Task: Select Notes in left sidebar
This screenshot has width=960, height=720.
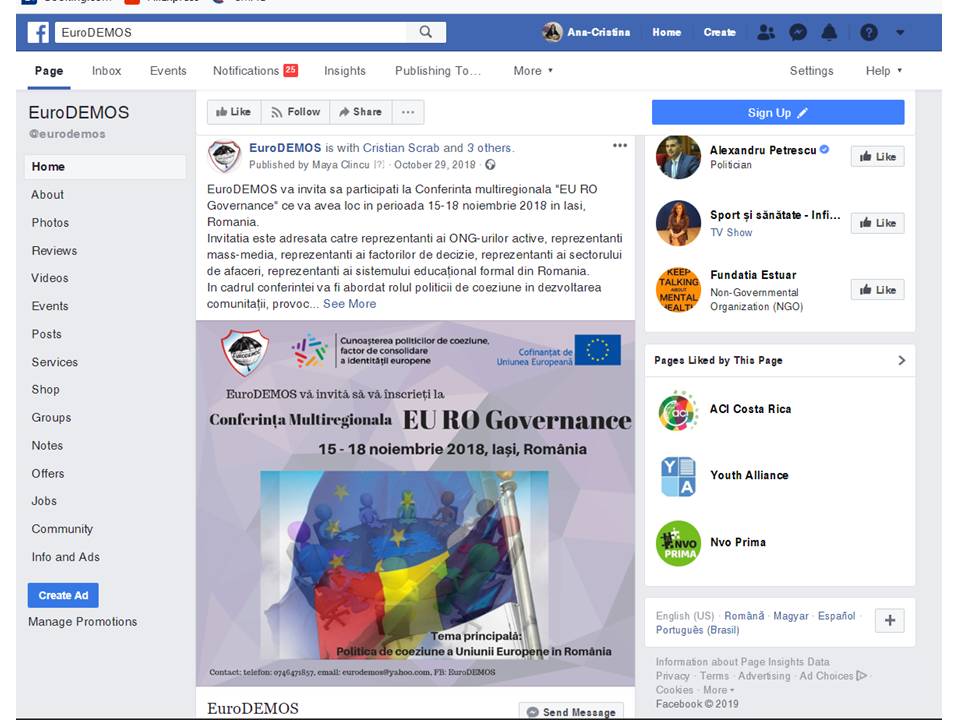Action: [x=47, y=446]
